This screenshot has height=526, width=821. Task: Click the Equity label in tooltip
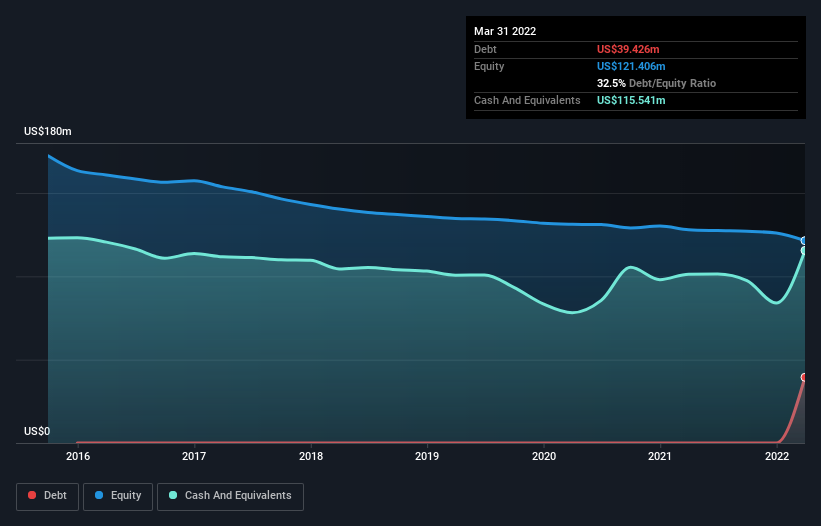(489, 66)
